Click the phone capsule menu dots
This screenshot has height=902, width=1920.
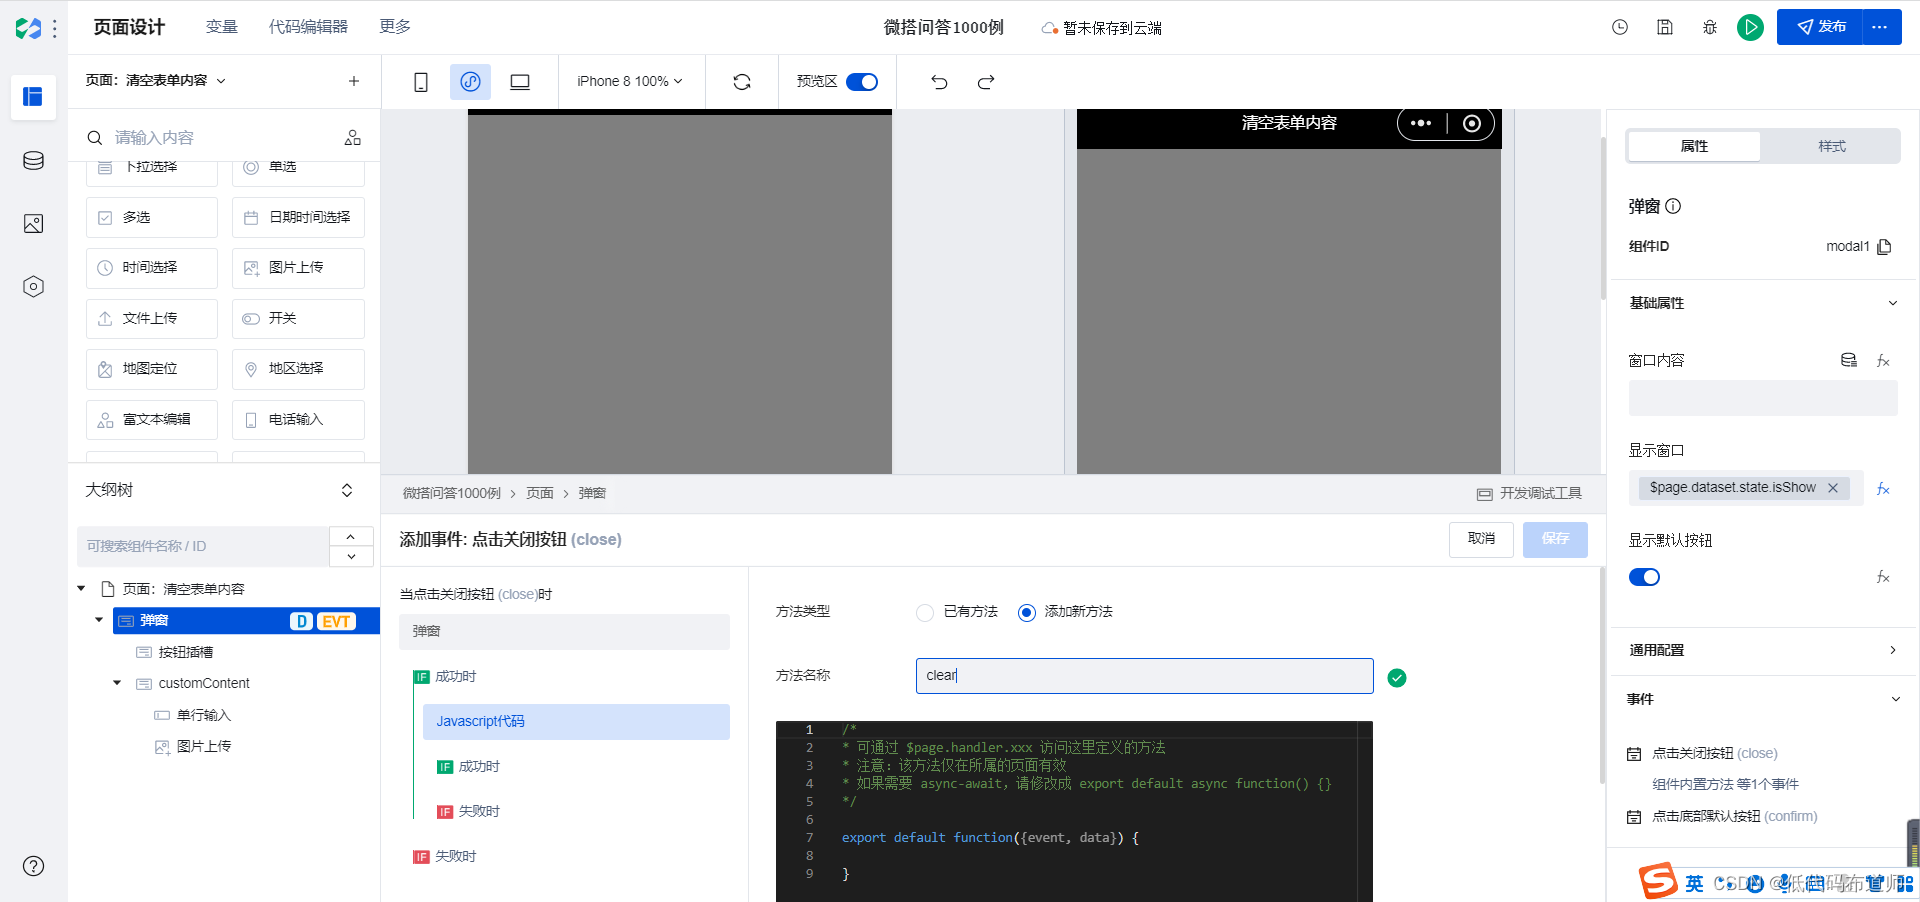1421,123
